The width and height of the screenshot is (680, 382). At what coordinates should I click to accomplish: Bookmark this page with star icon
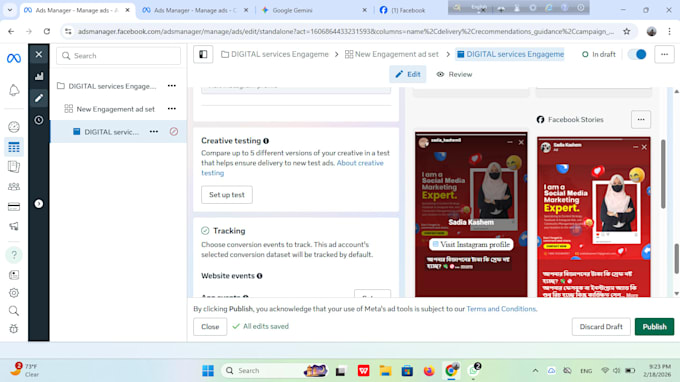626,31
